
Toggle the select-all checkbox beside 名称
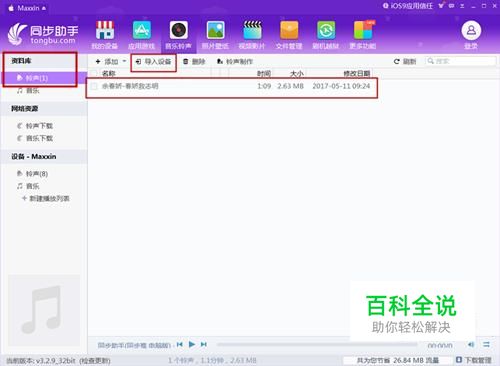coord(94,73)
